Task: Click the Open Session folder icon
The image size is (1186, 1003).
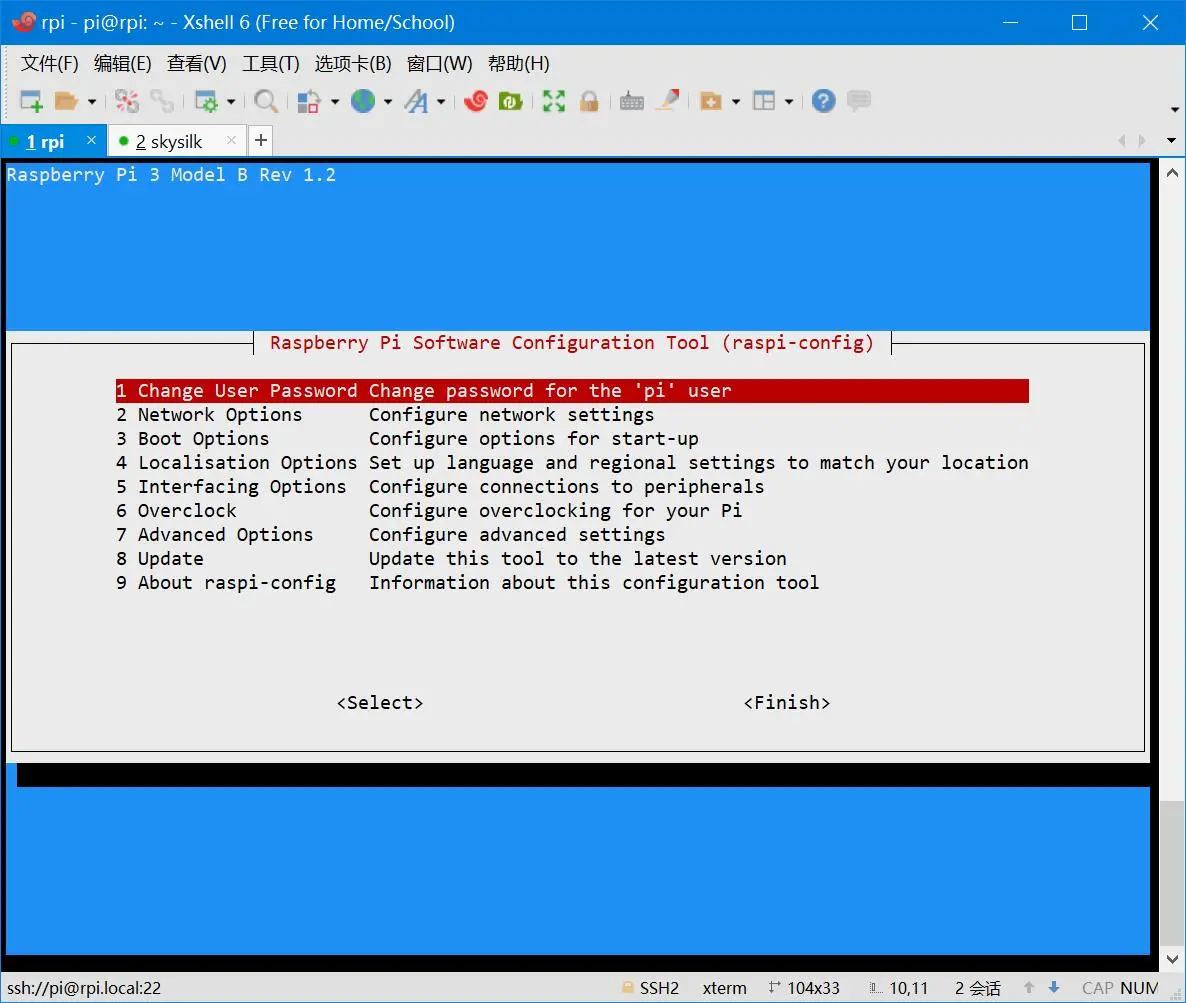Action: pyautogui.click(x=66, y=101)
